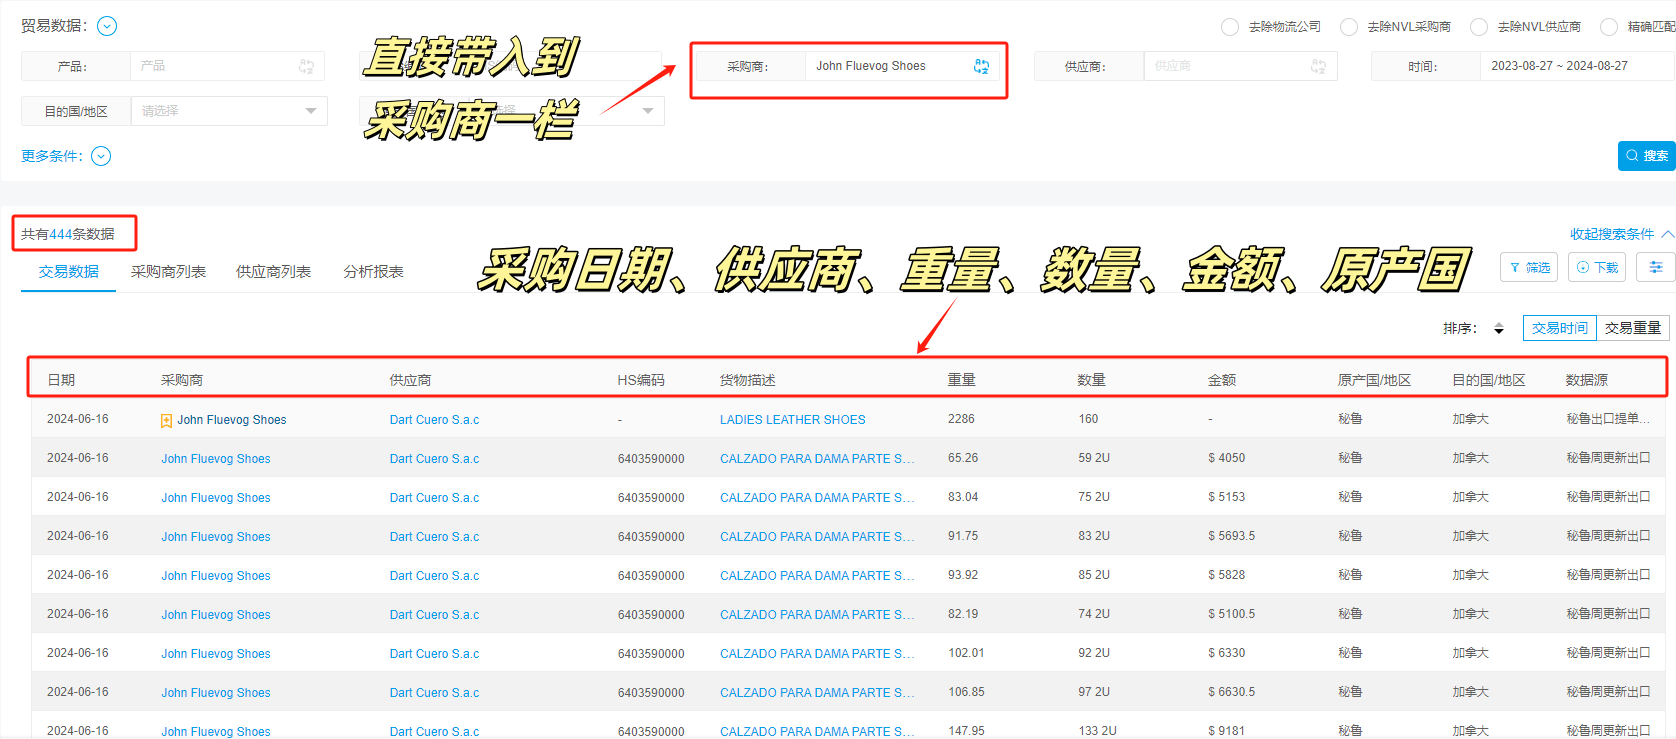Switch to 交易数据 tab

click(69, 272)
